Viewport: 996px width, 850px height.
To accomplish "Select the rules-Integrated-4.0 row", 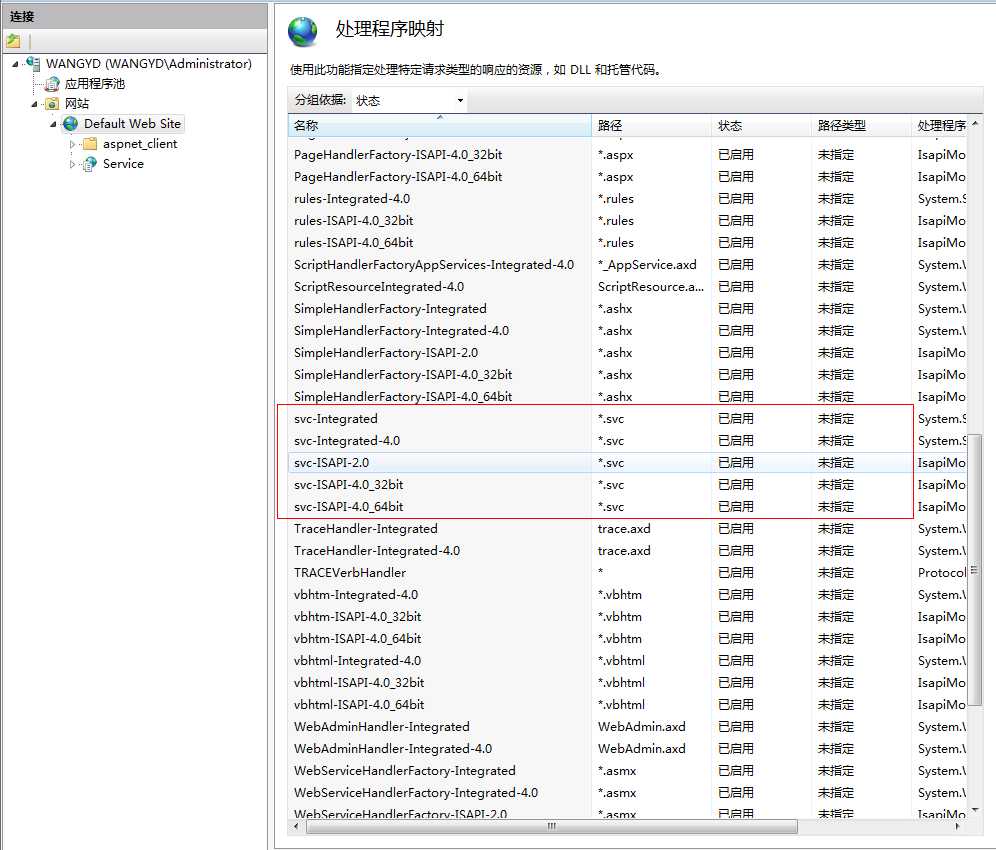I will [x=627, y=199].
